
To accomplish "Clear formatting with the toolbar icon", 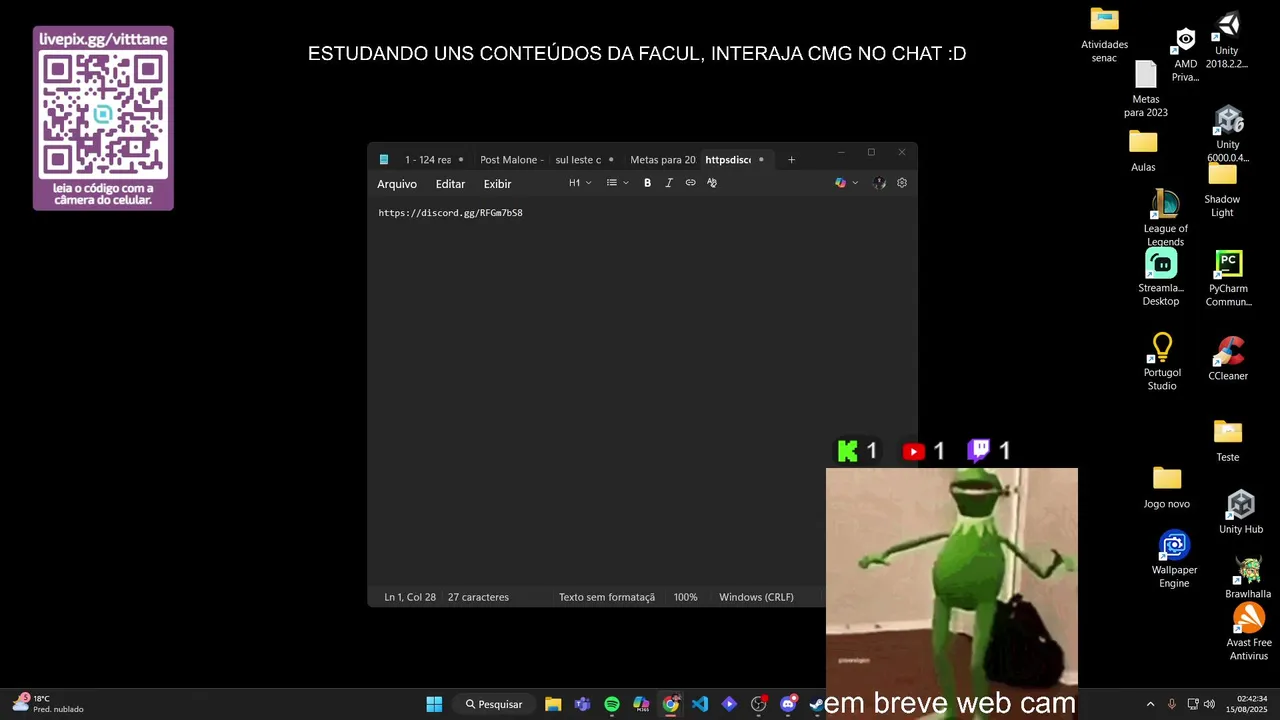I will (712, 183).
